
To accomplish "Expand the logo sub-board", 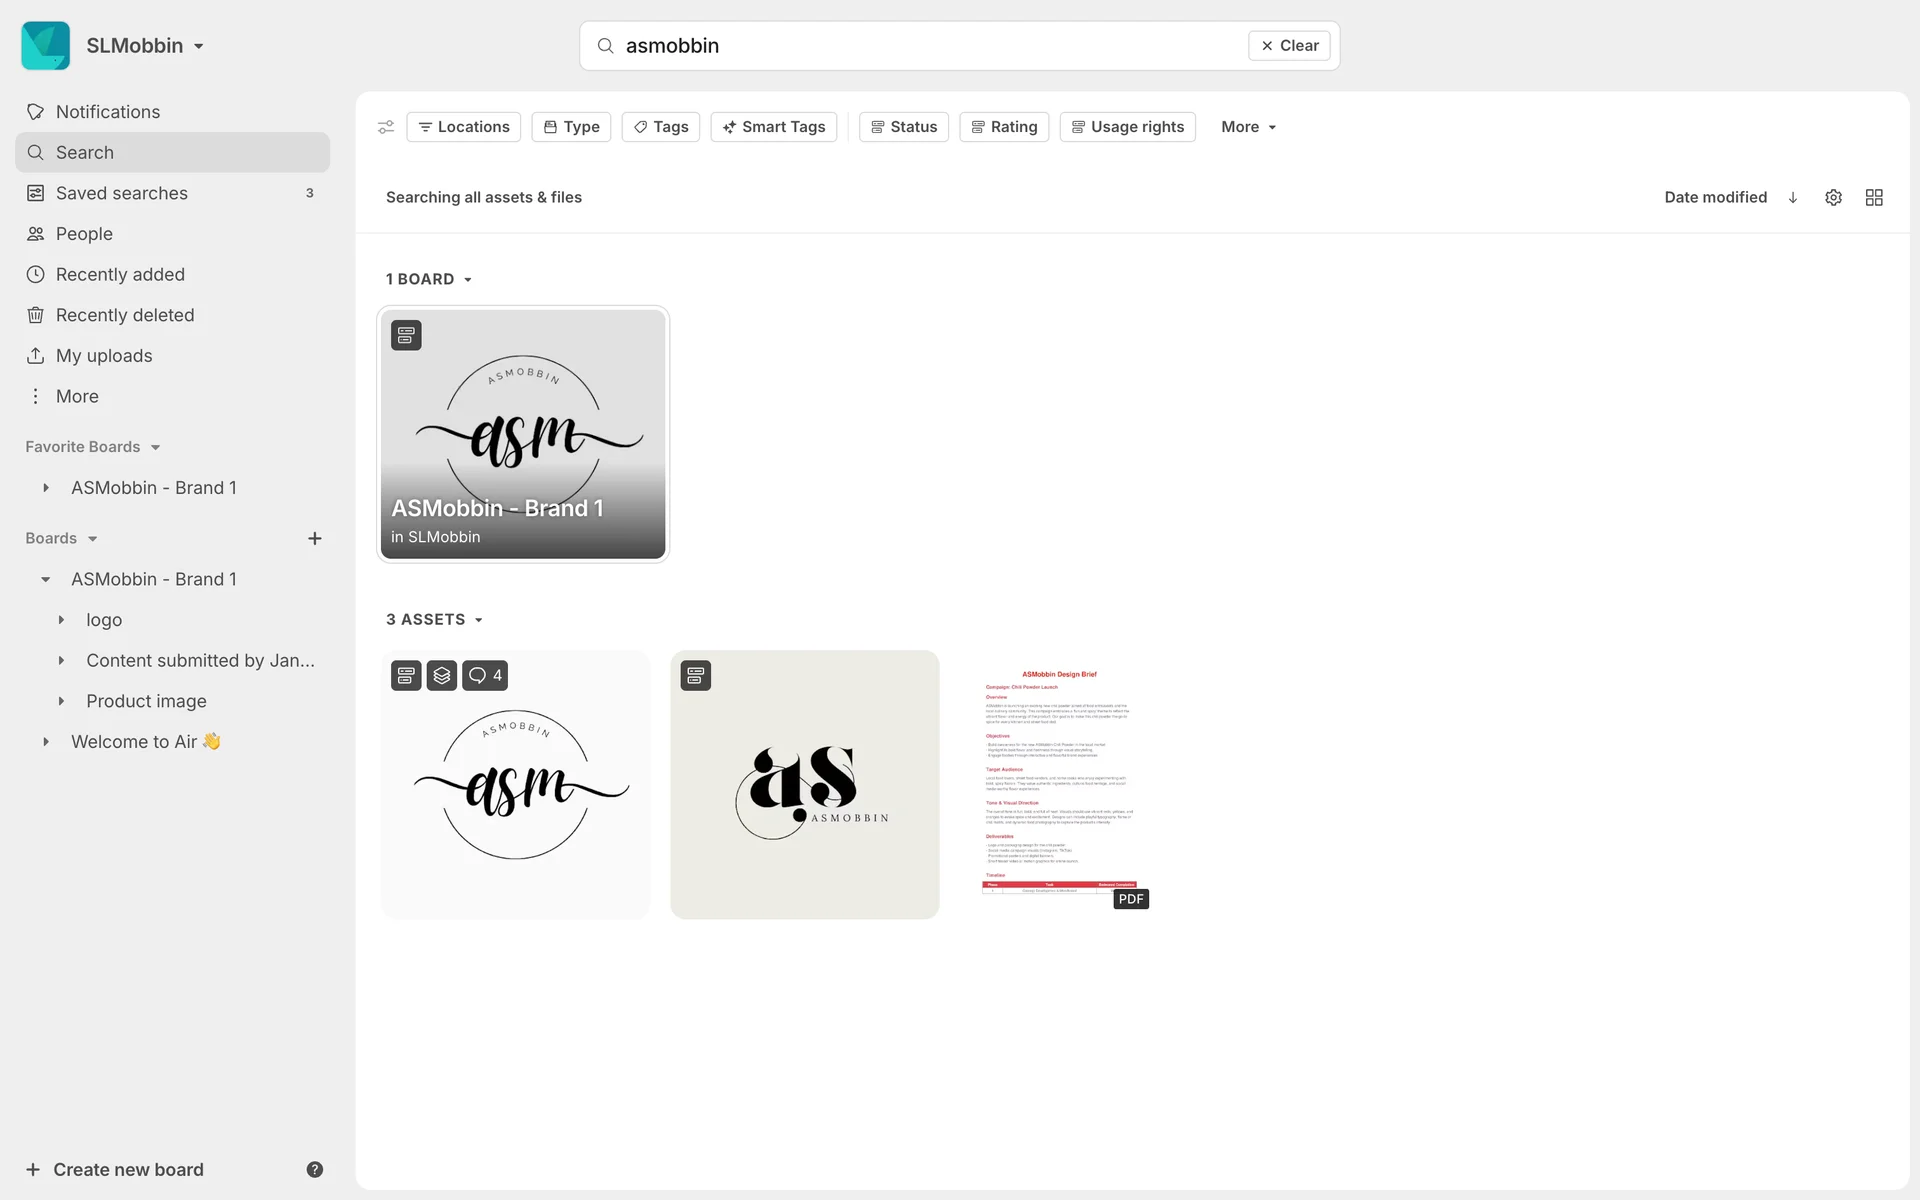I will (61, 620).
